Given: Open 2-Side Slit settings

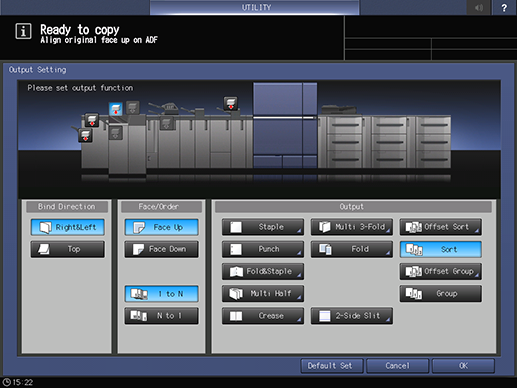Looking at the screenshot, I should coord(352,316).
